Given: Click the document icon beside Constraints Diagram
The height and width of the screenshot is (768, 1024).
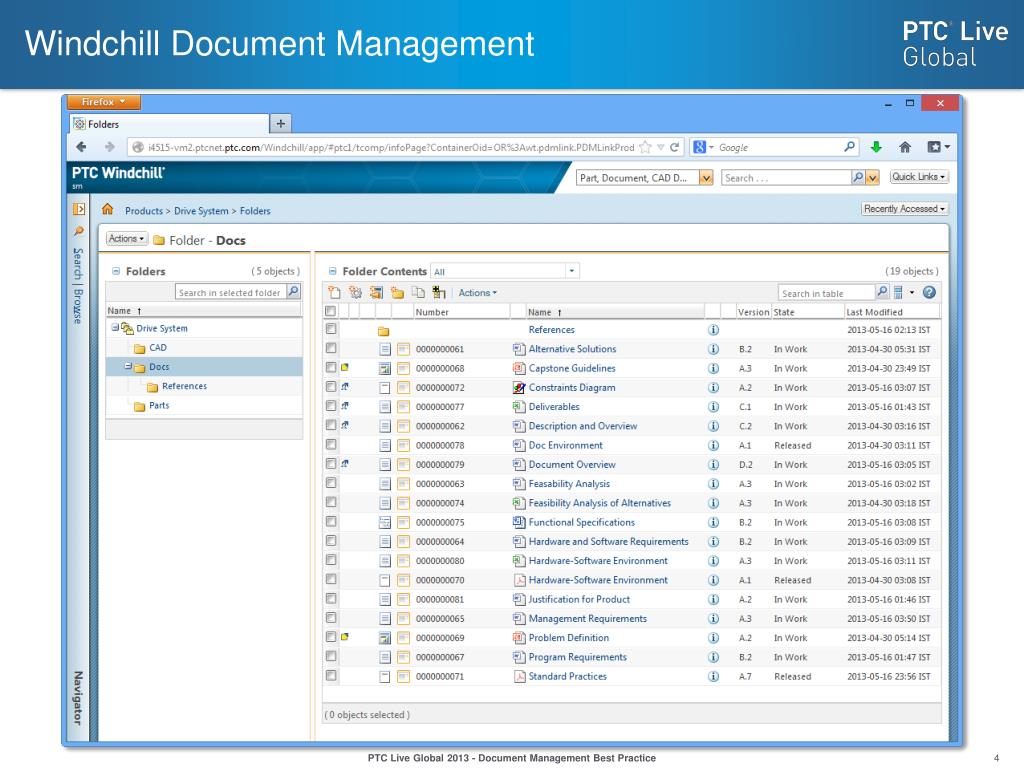Looking at the screenshot, I should point(519,387).
